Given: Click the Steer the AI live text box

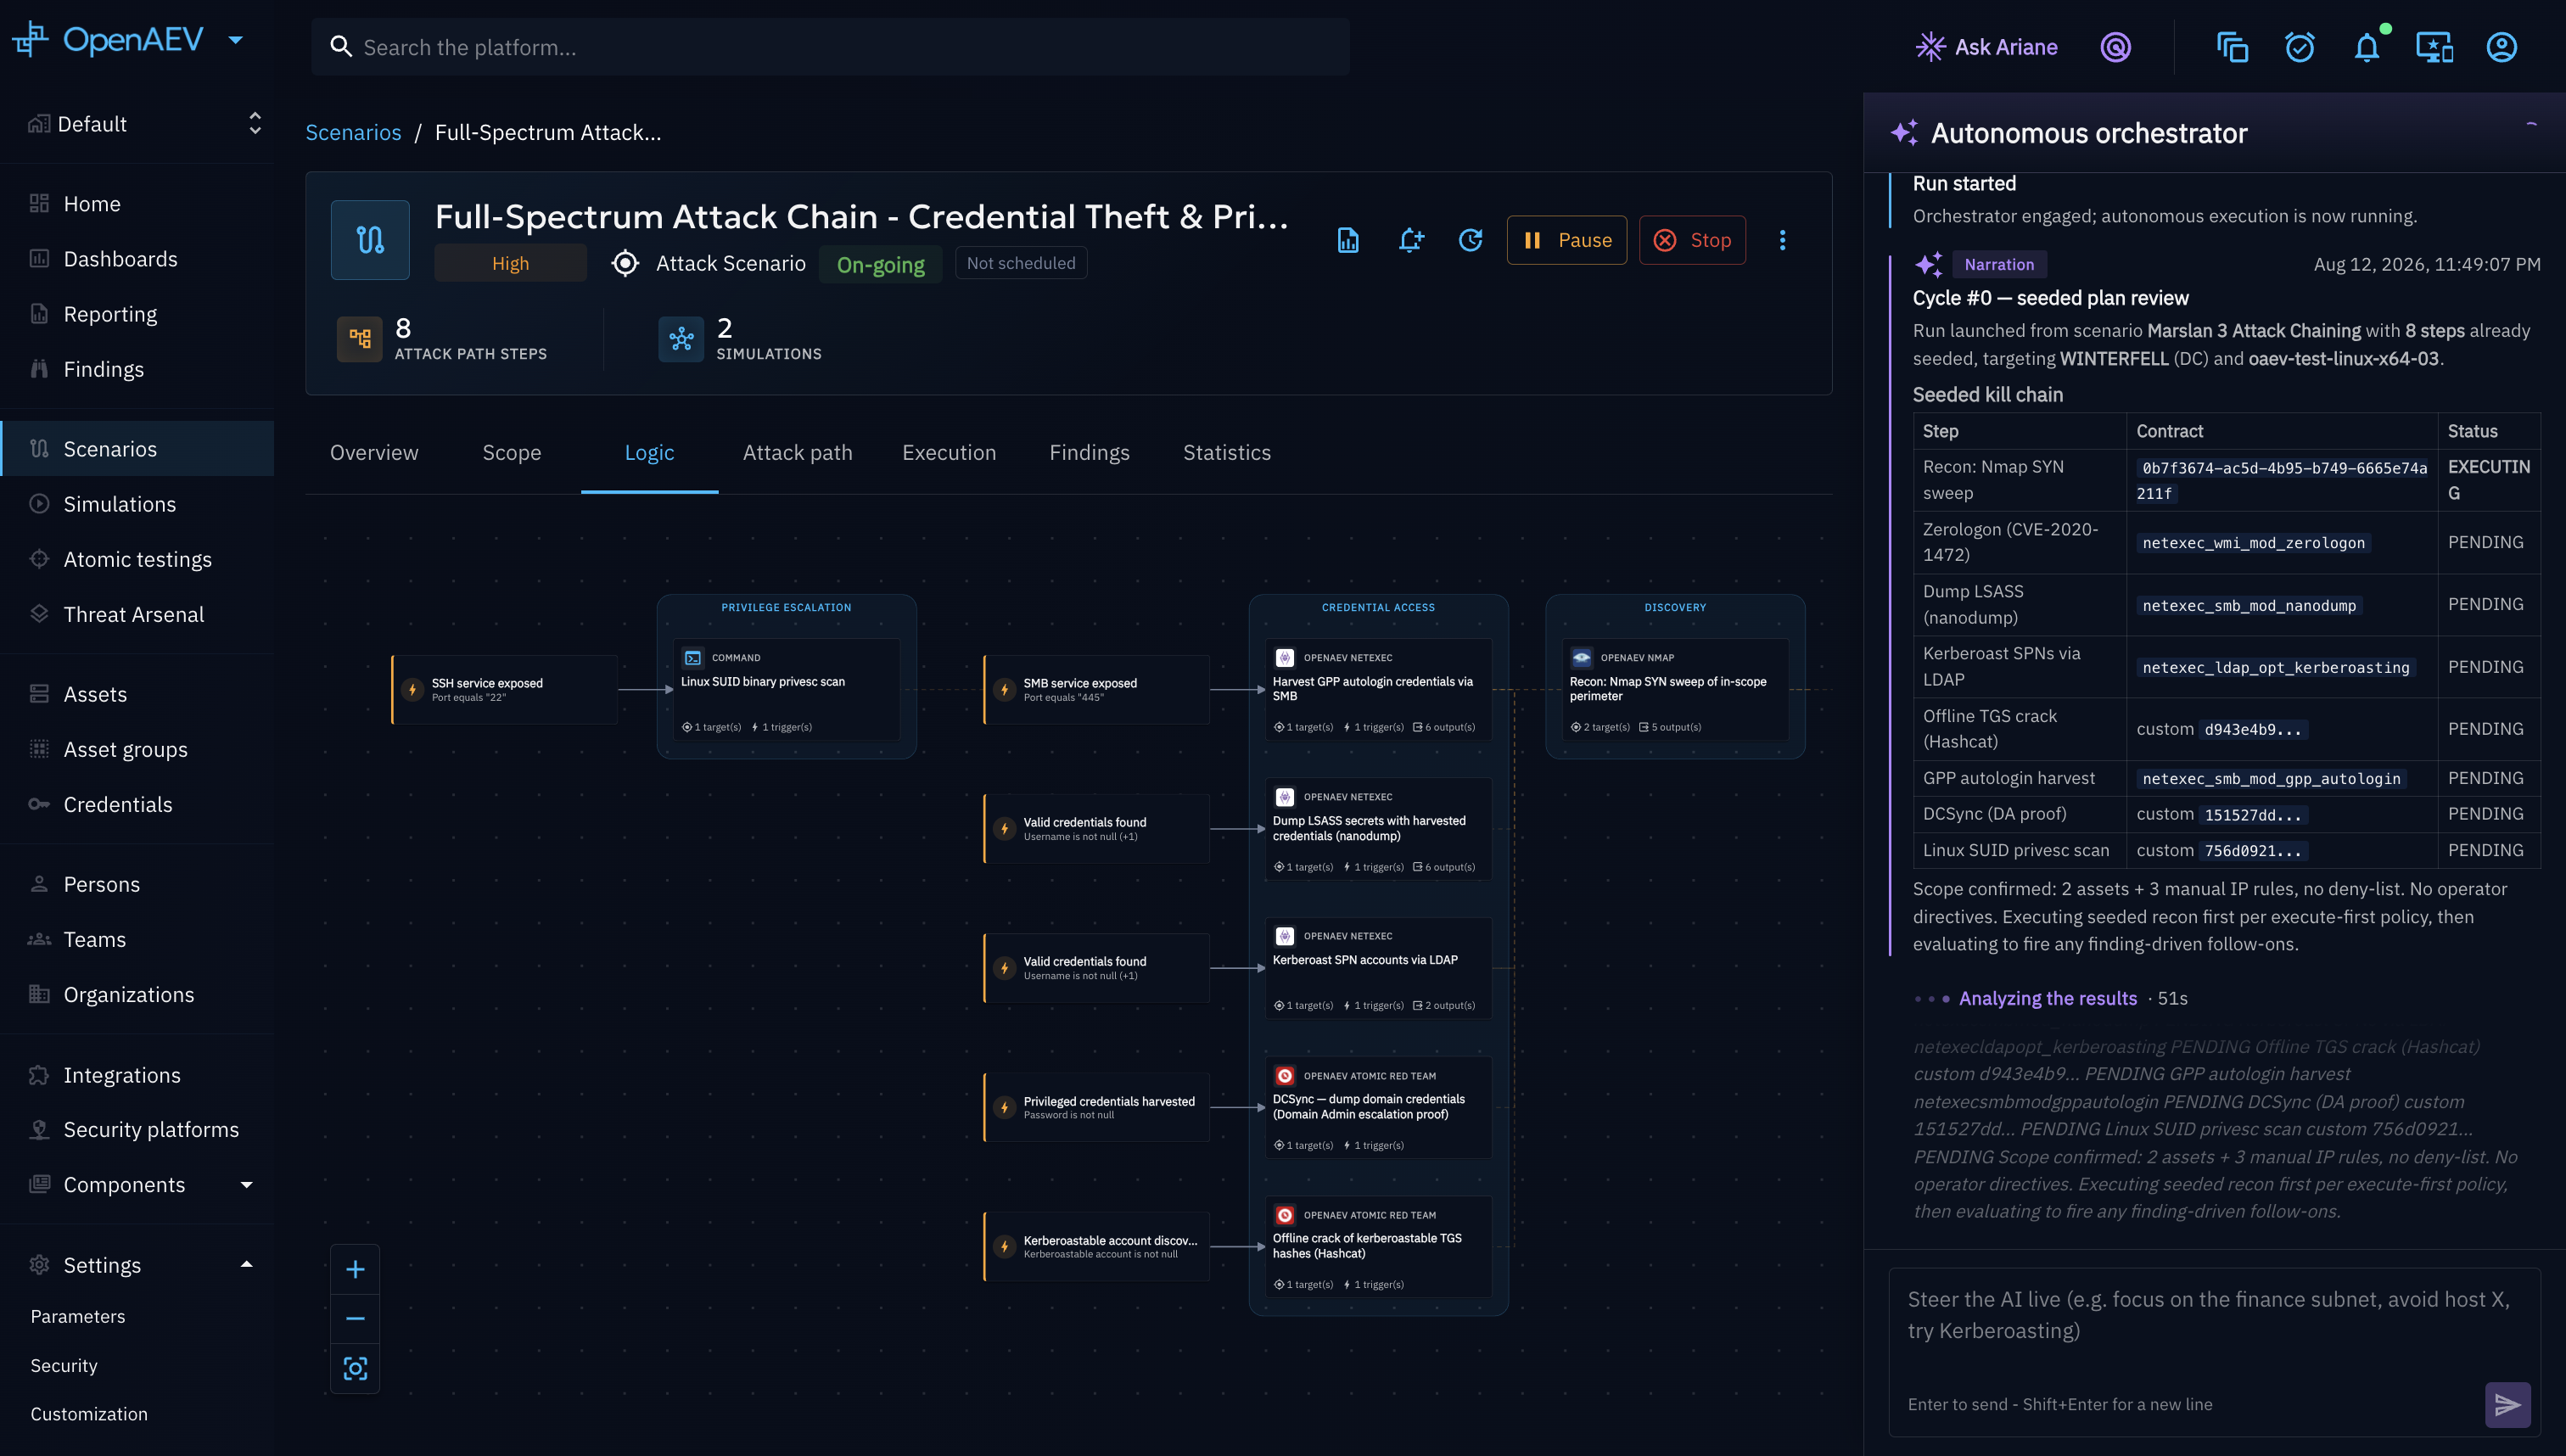Looking at the screenshot, I should [2213, 1330].
